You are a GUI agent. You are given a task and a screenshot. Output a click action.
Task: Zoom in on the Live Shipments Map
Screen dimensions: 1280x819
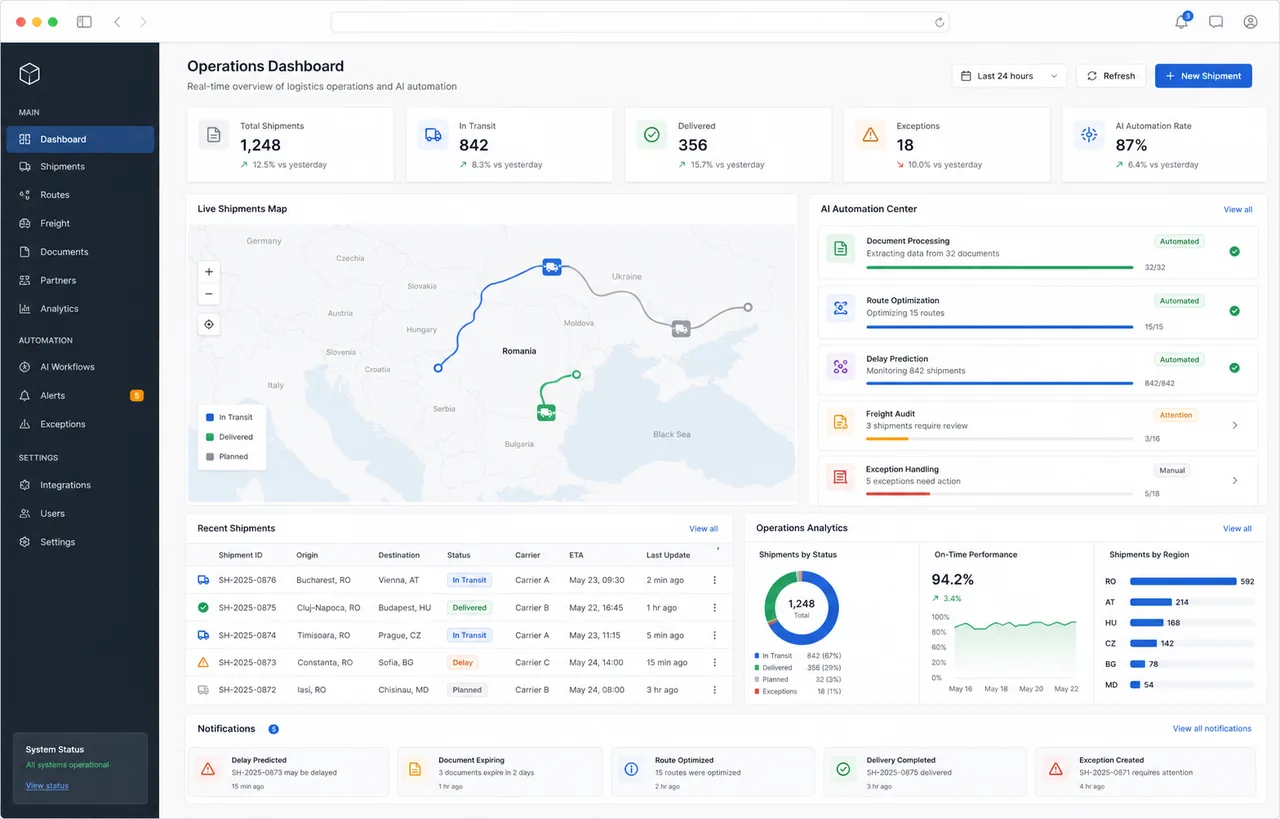coord(209,272)
